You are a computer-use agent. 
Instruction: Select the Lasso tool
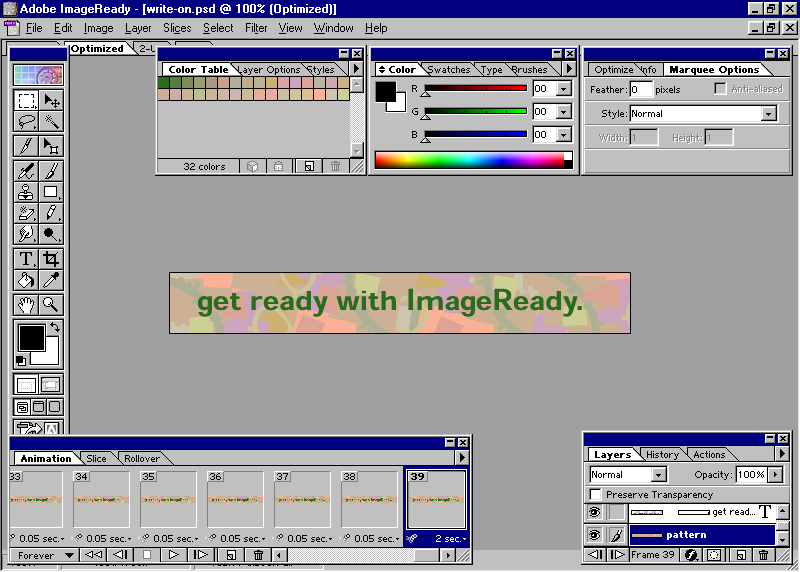26,122
